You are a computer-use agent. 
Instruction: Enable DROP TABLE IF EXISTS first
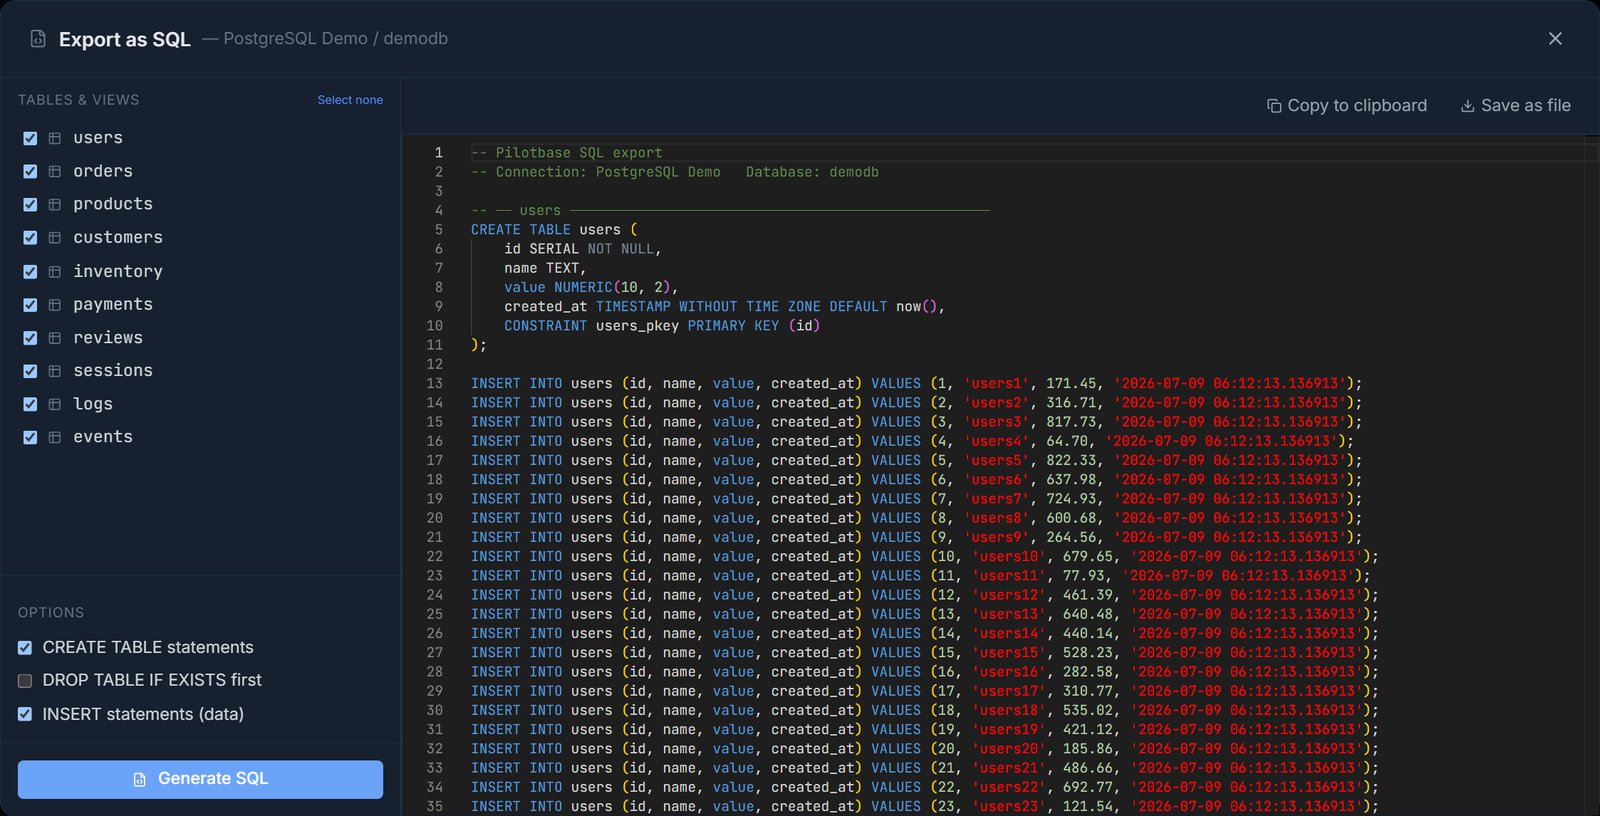[x=25, y=681]
